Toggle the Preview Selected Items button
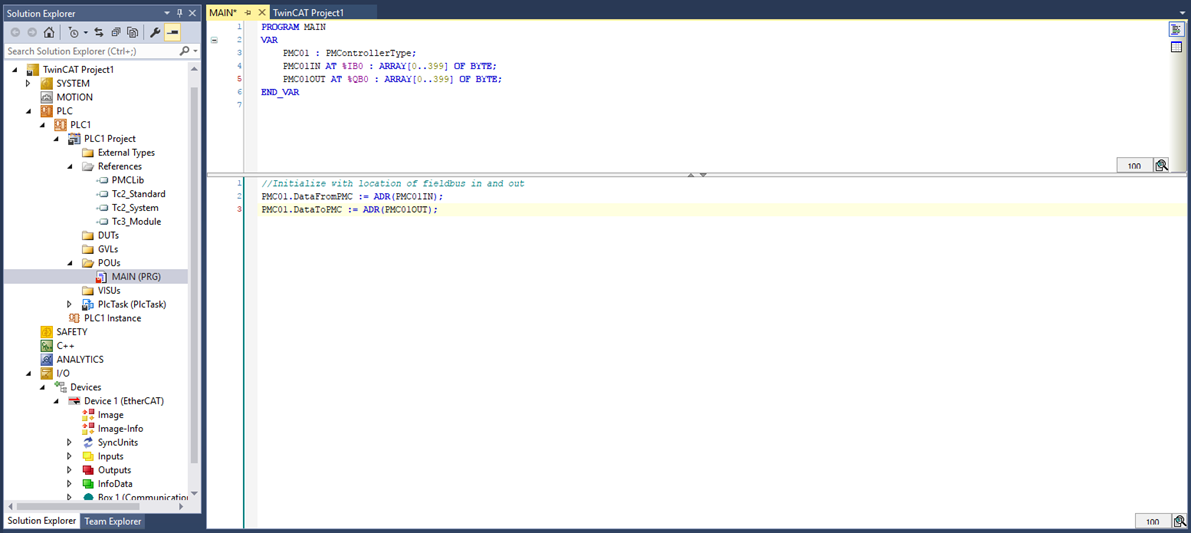 coord(172,32)
